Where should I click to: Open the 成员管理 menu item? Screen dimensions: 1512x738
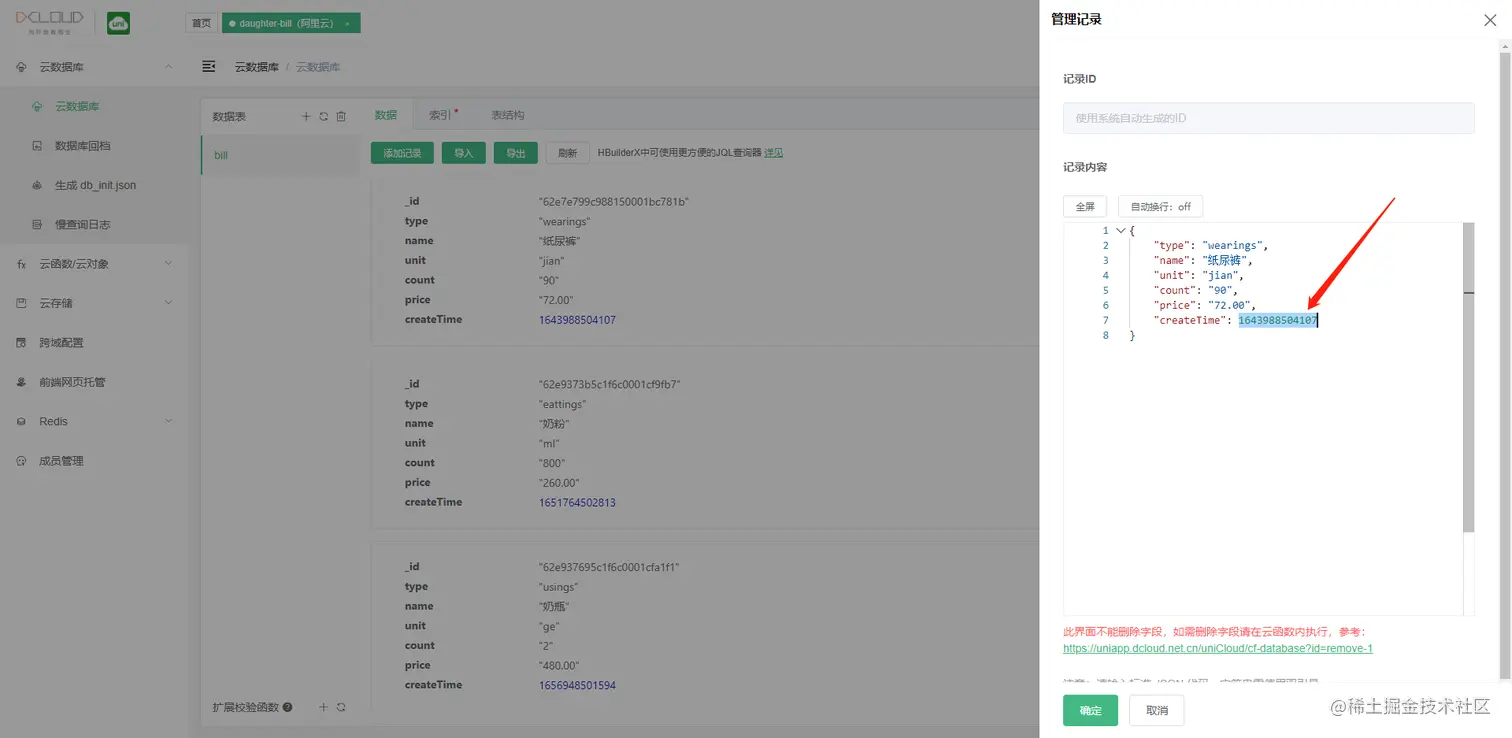[94, 461]
